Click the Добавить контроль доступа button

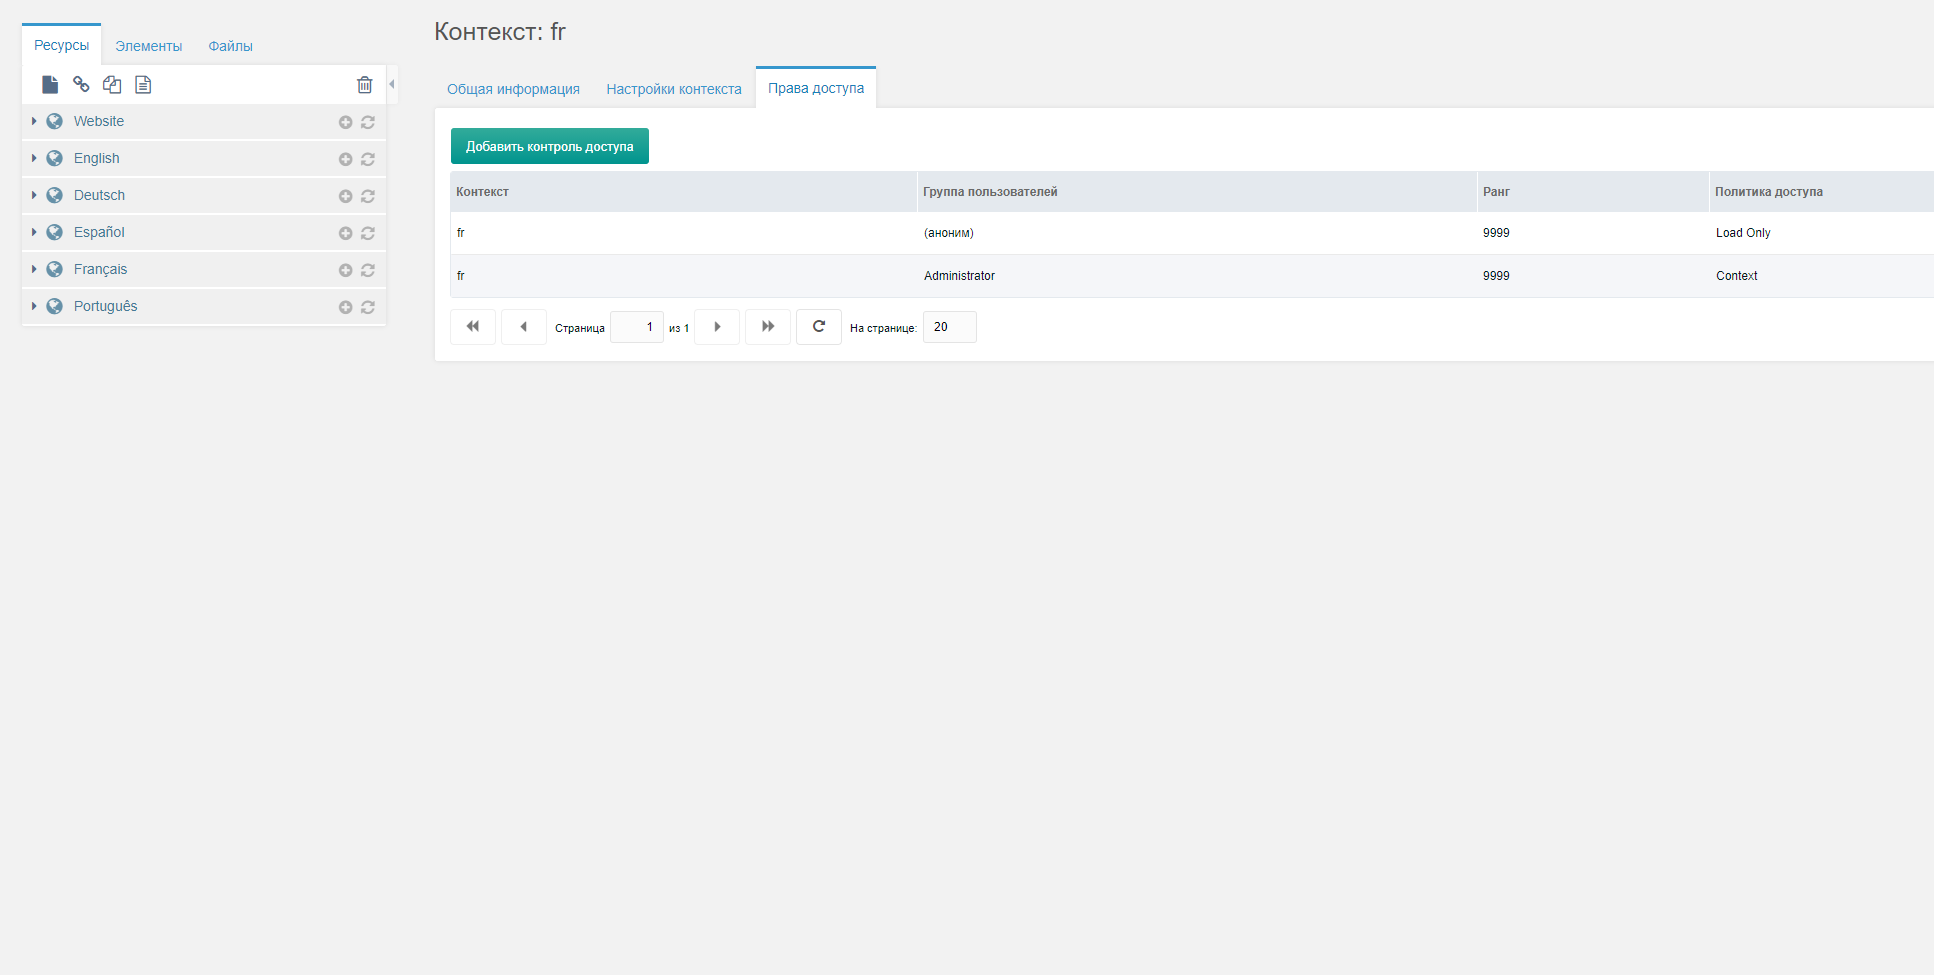click(x=550, y=146)
